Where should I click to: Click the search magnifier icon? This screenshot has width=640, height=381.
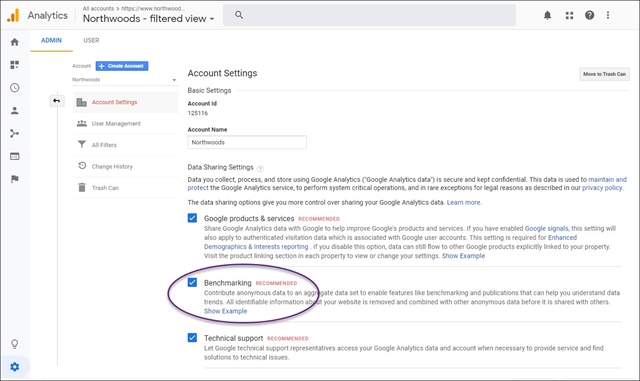pyautogui.click(x=239, y=15)
